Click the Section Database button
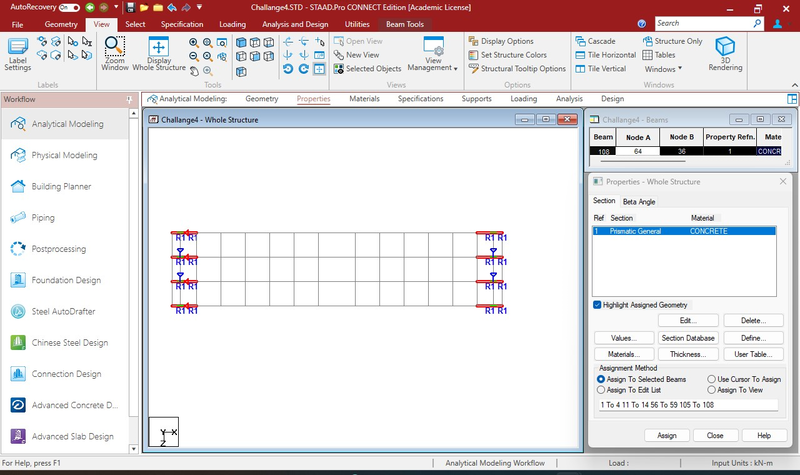 [687, 337]
